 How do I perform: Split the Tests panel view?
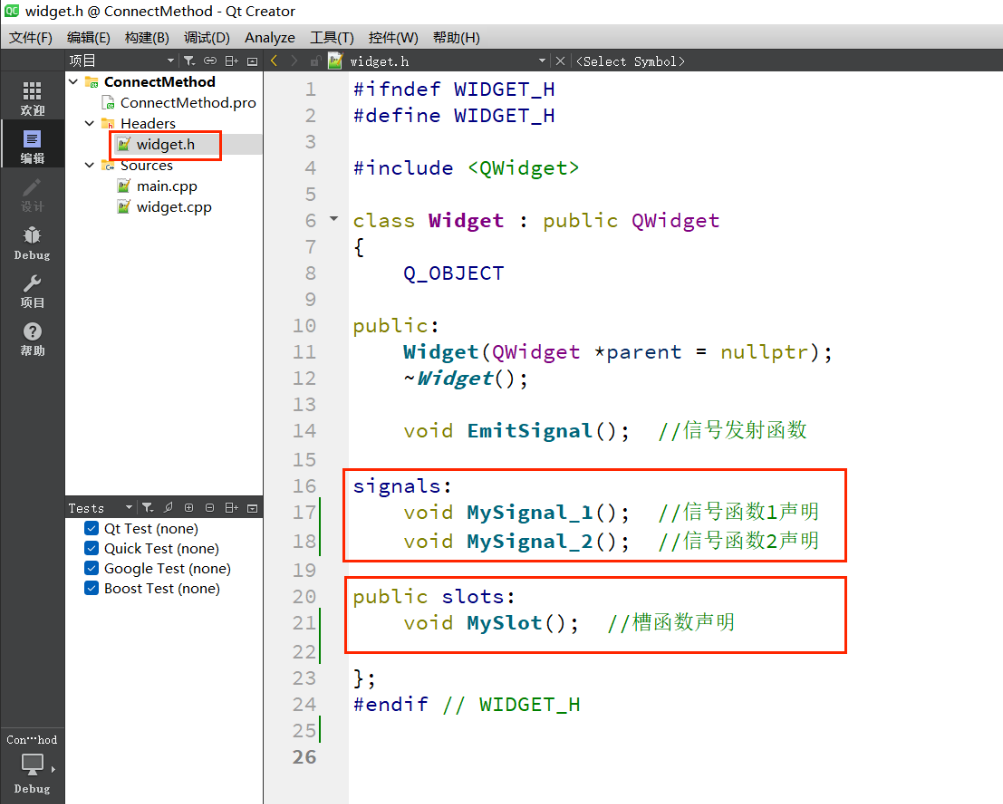pyautogui.click(x=232, y=508)
